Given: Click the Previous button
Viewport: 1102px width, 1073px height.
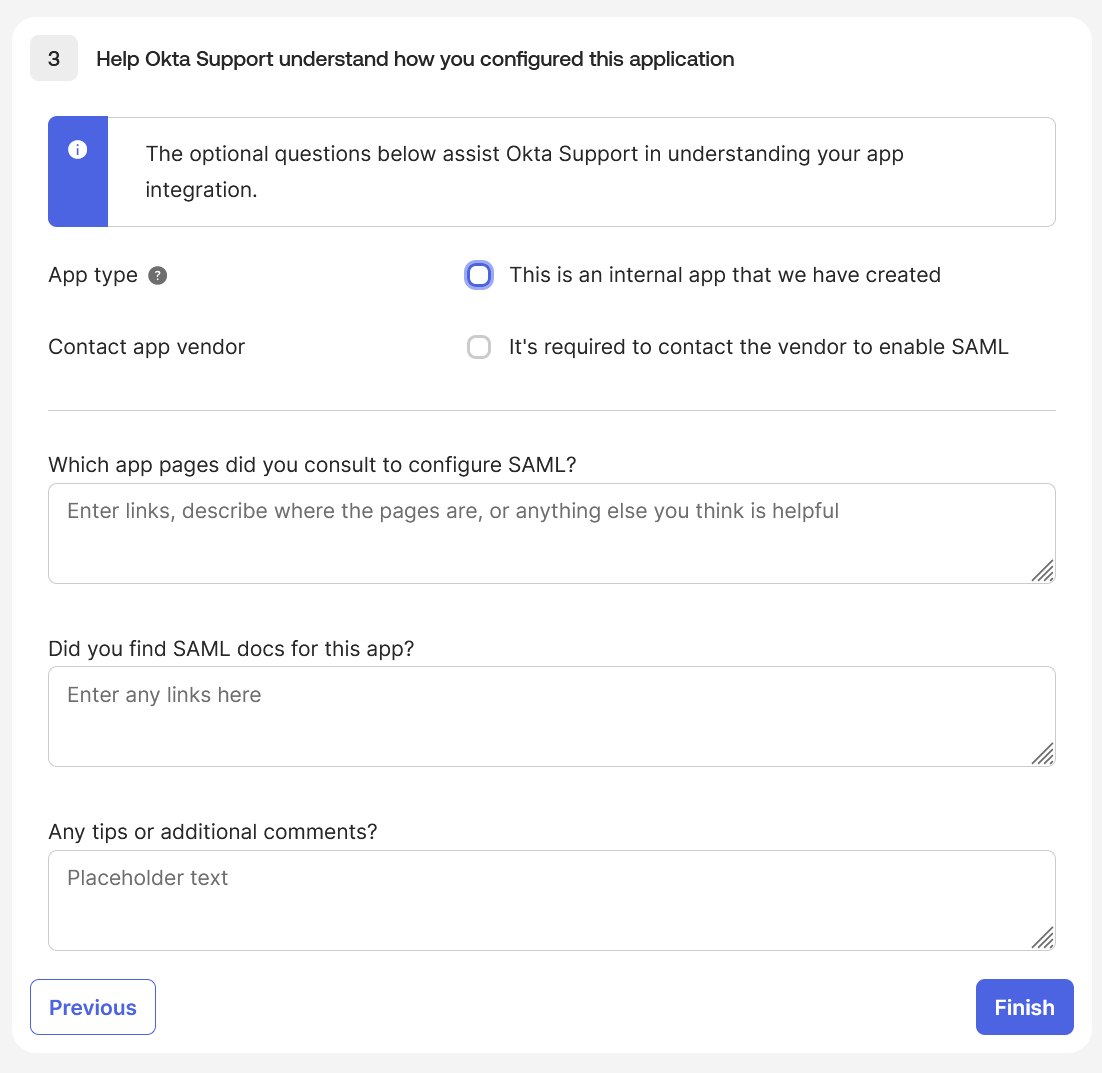Looking at the screenshot, I should [x=92, y=1007].
